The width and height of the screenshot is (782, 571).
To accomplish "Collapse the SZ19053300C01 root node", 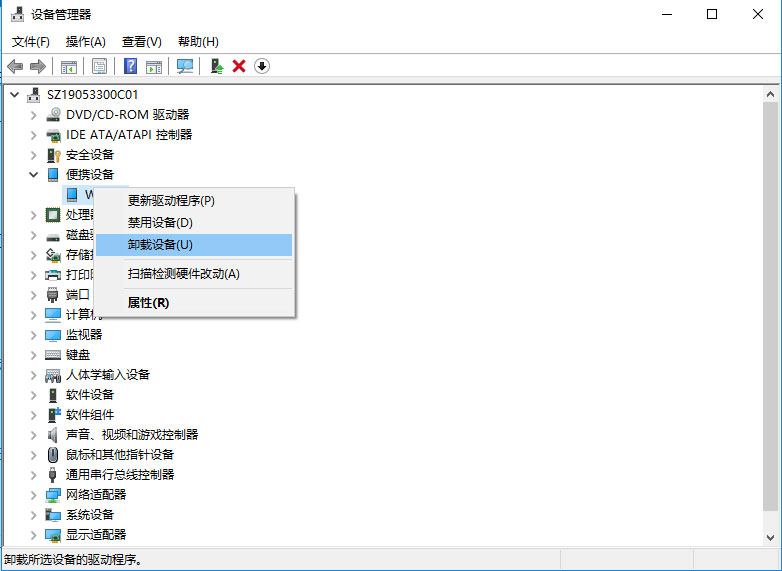I will 15,94.
